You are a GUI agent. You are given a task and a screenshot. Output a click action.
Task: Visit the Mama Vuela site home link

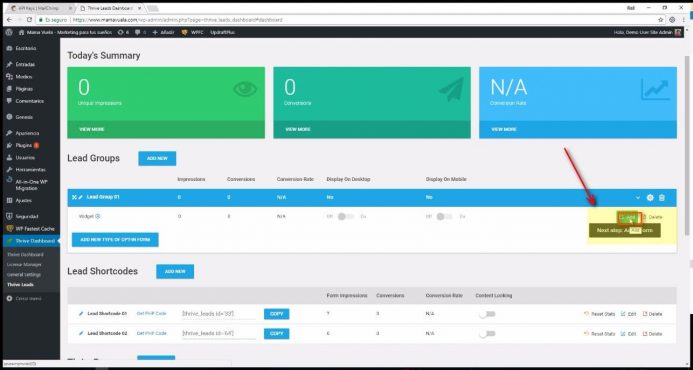[x=66, y=32]
